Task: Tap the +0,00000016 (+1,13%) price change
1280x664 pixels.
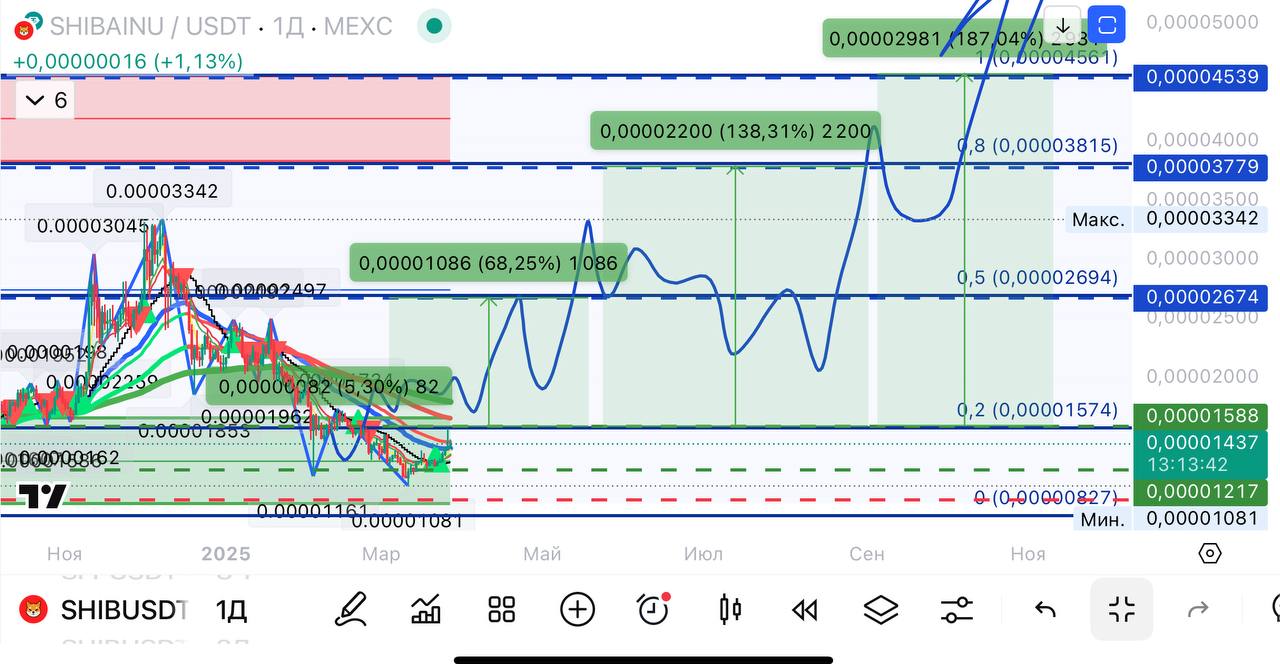Action: [x=128, y=62]
